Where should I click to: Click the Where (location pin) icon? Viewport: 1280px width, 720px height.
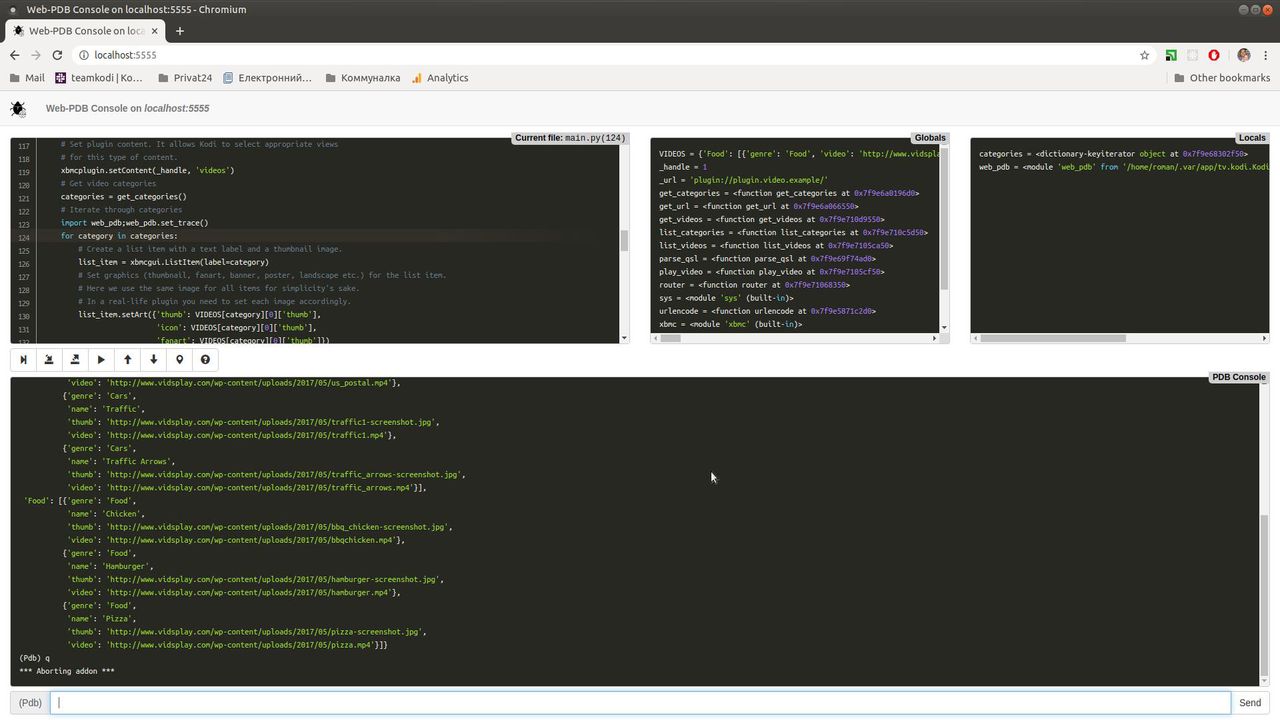coord(179,360)
